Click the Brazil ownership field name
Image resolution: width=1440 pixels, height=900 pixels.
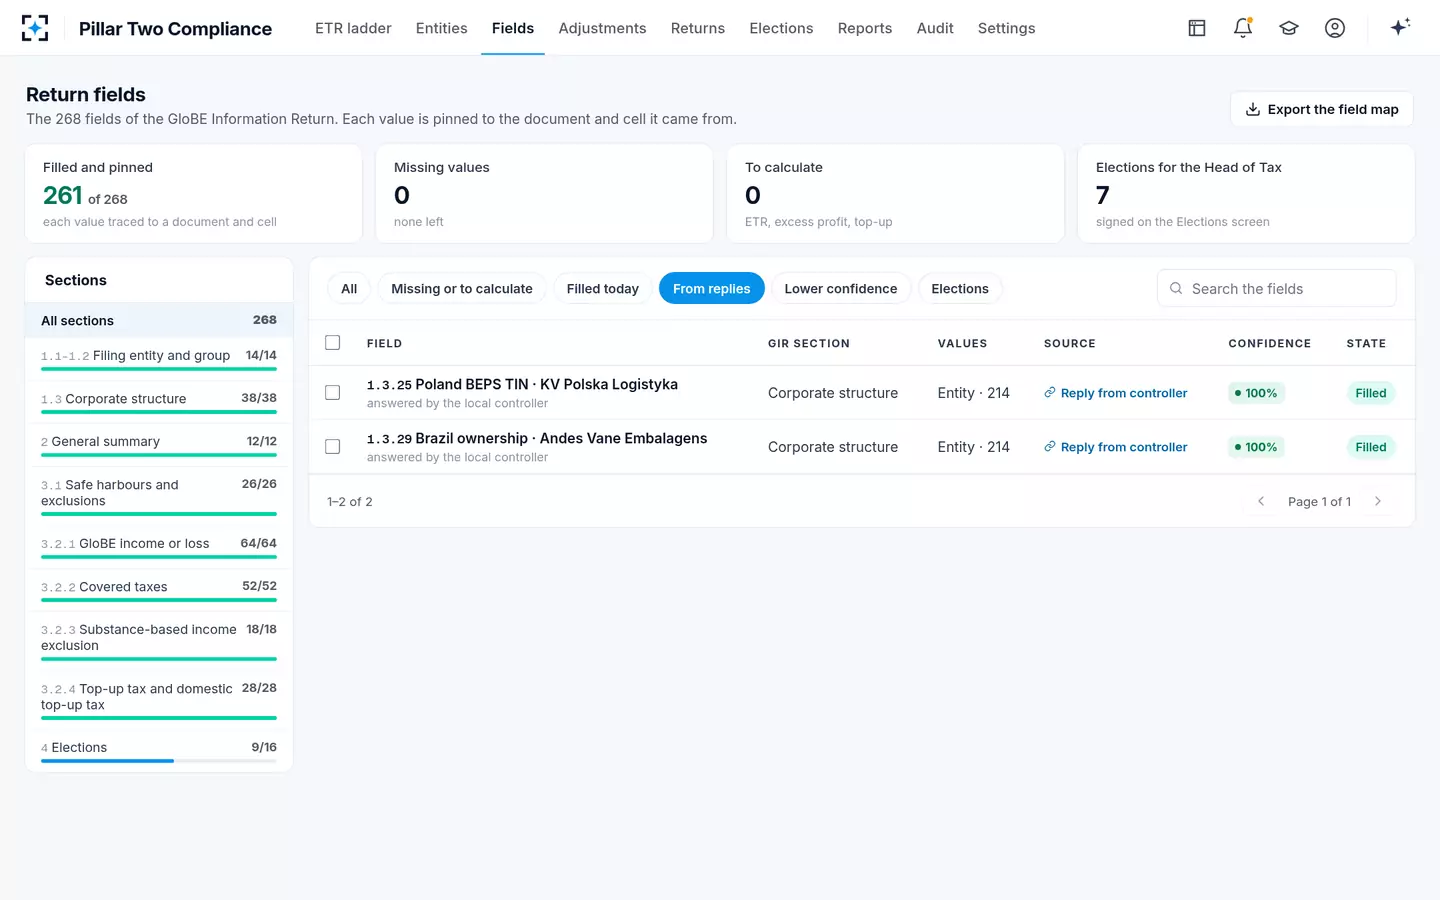coord(537,438)
